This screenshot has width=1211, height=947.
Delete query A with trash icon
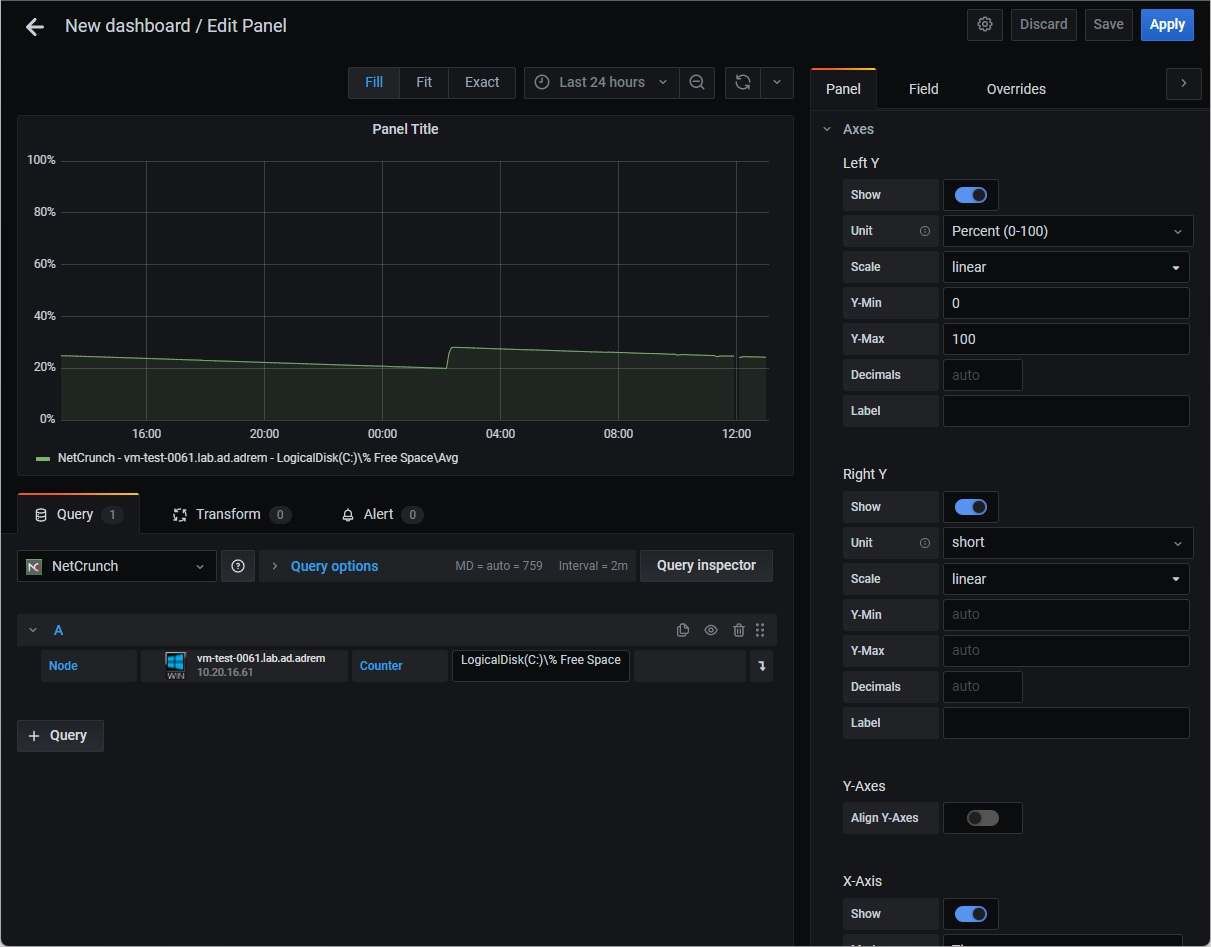pyautogui.click(x=739, y=630)
